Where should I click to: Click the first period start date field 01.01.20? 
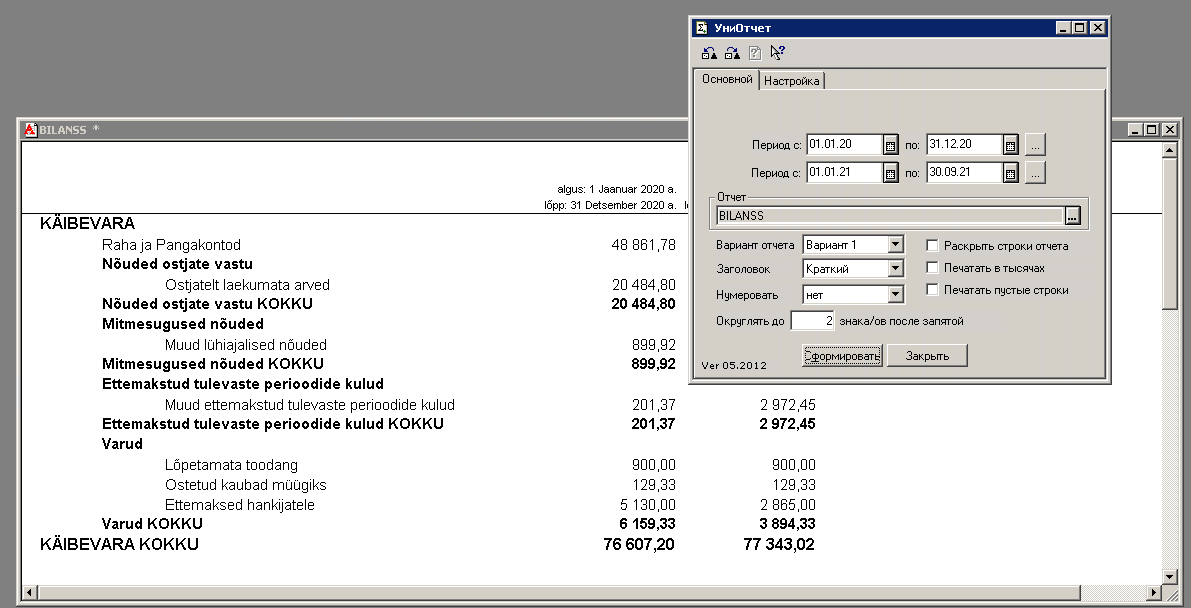[x=844, y=144]
